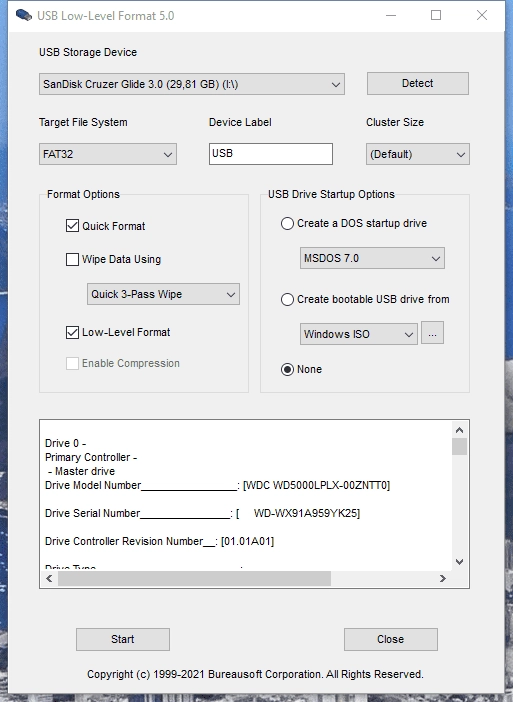Click inside the Device Label field
This screenshot has width=513, height=702.
point(271,154)
